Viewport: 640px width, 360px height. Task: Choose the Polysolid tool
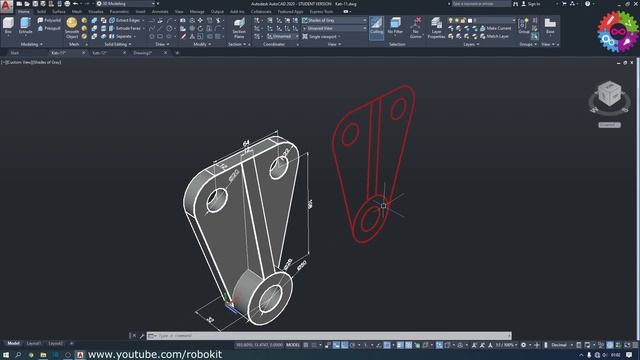[x=49, y=20]
